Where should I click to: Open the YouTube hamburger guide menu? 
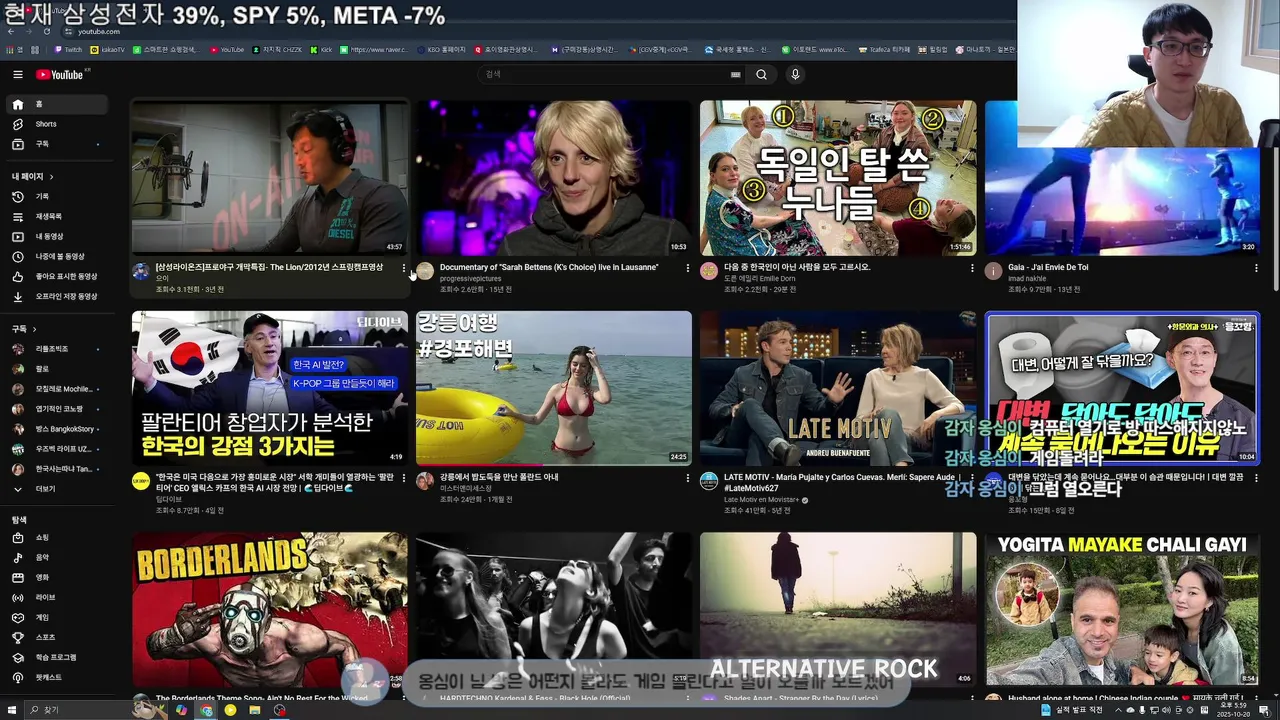point(17,74)
